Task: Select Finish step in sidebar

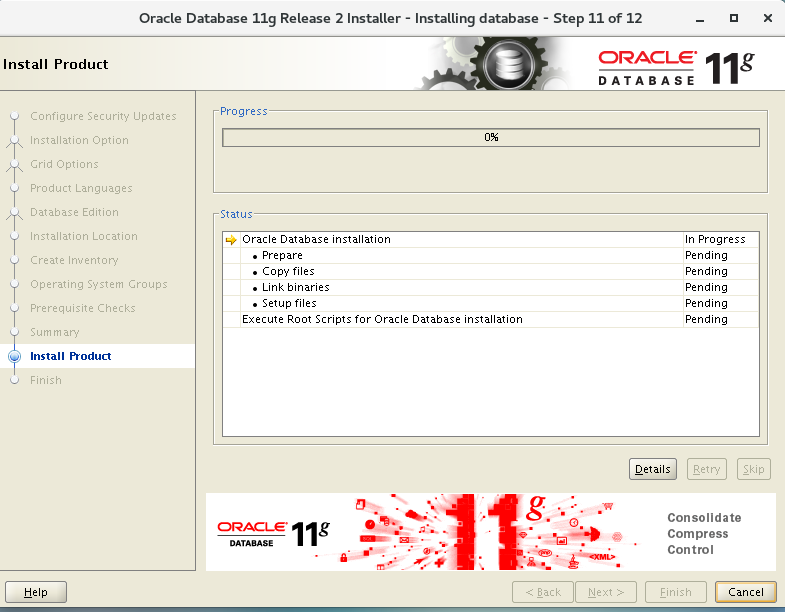Action: click(46, 380)
